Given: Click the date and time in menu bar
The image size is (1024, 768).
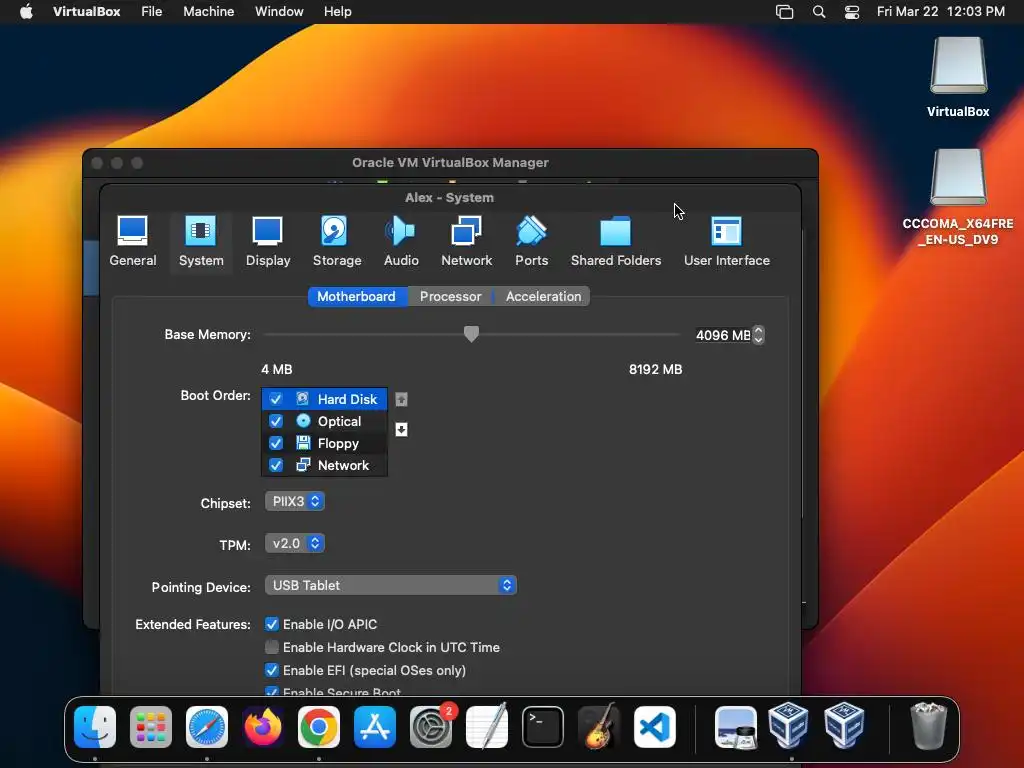Looking at the screenshot, I should 940,12.
